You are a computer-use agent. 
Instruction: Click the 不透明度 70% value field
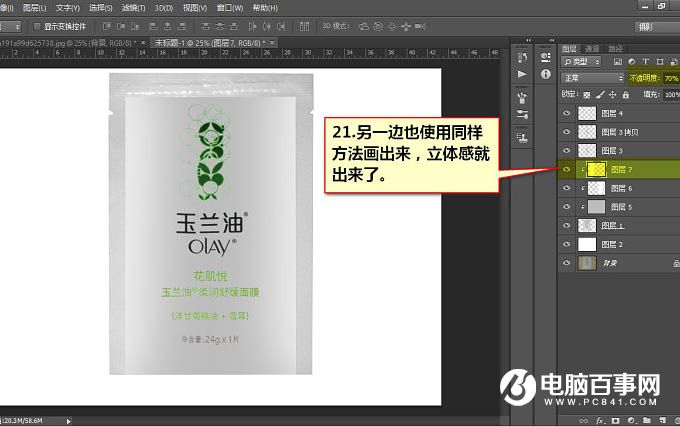[x=671, y=78]
